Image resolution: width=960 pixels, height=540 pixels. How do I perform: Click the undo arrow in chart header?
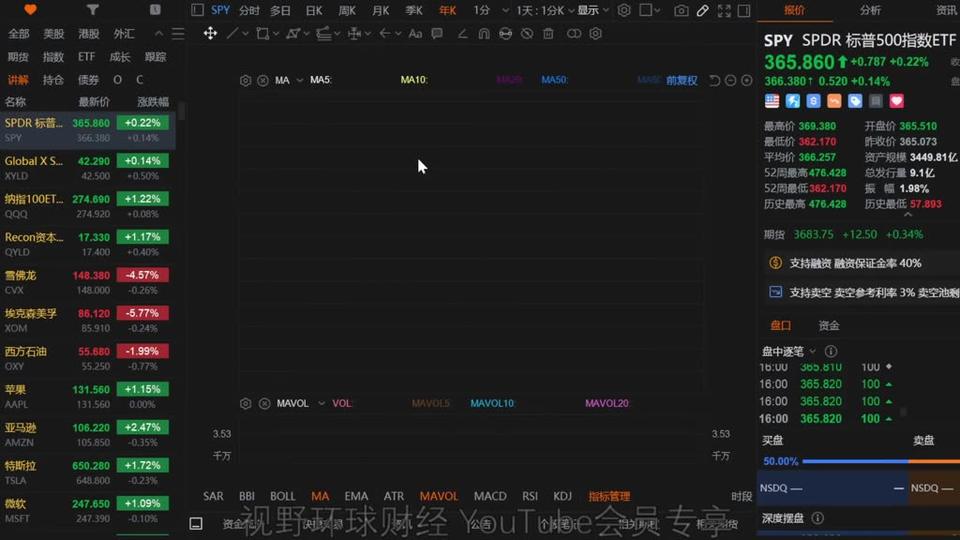(x=714, y=80)
